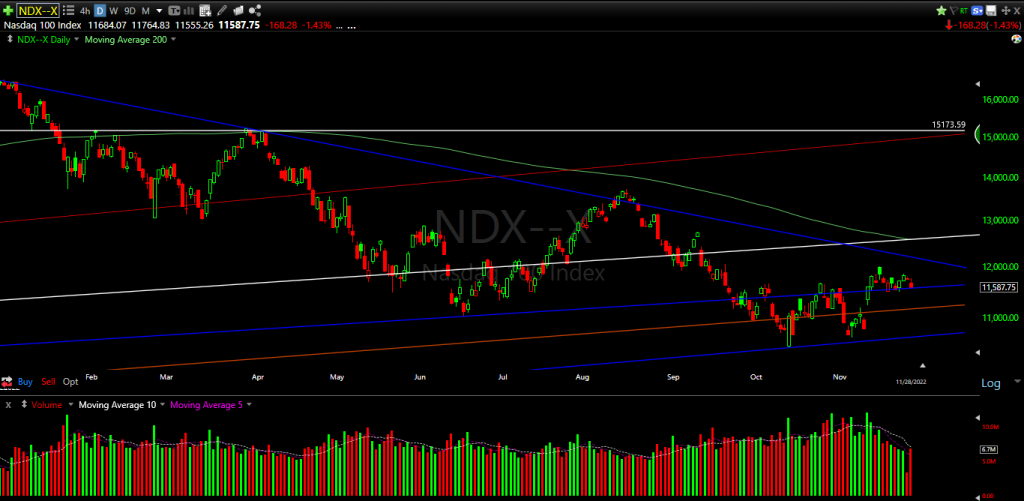Screen dimensions: 1024x501
Task: Click the red -168.28 (-1.43%) change readout
Action: click(982, 25)
